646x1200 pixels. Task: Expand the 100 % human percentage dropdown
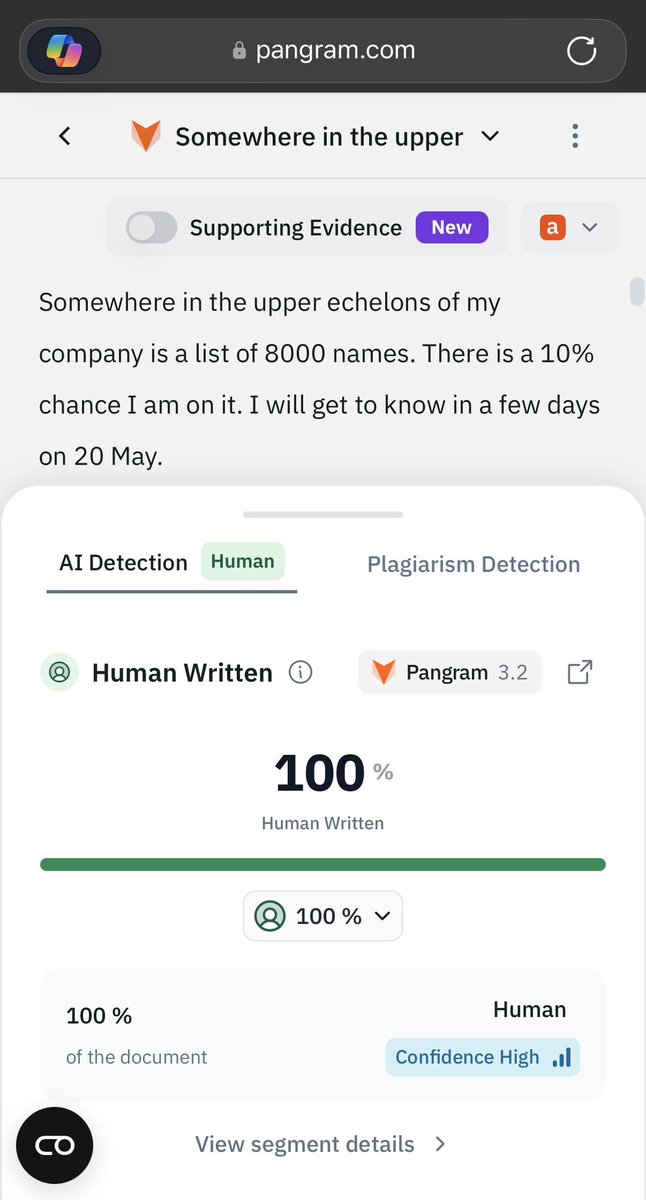click(323, 916)
